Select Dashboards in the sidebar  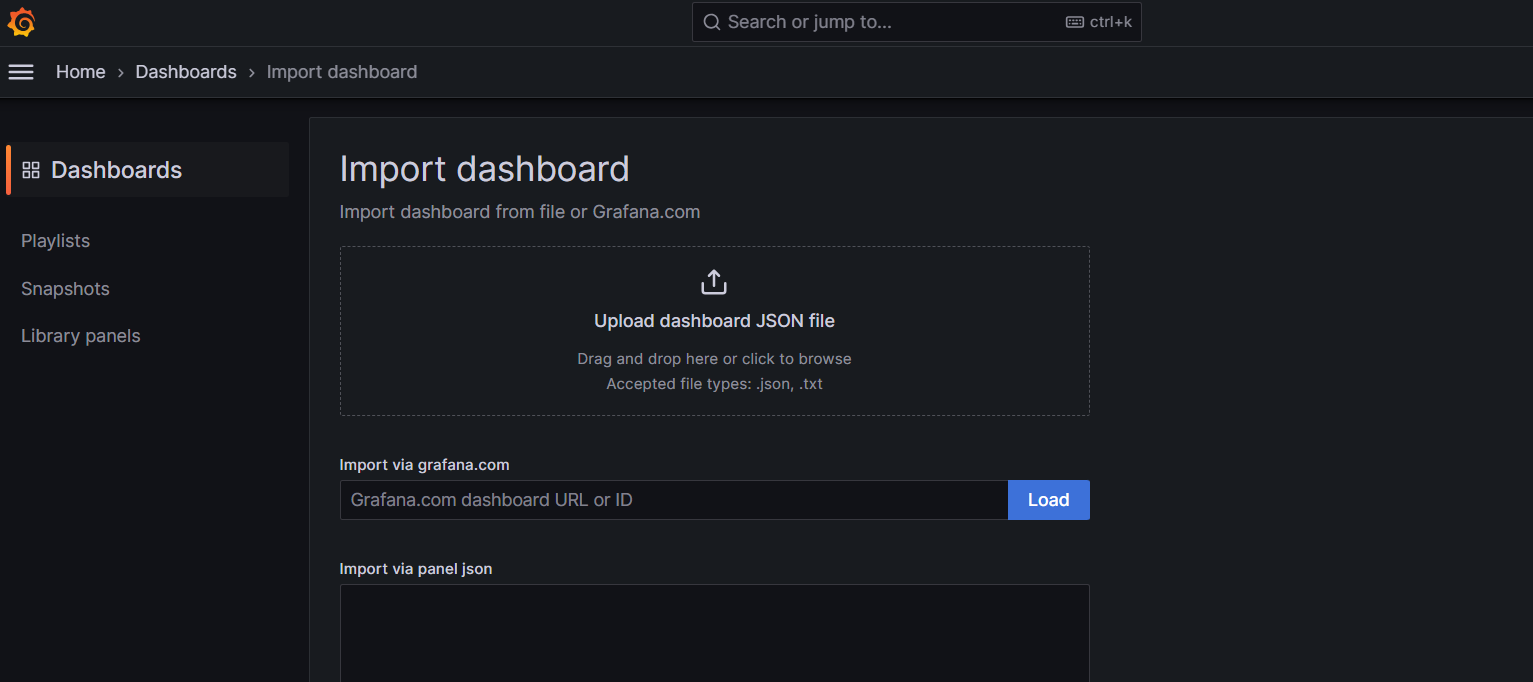(x=148, y=170)
